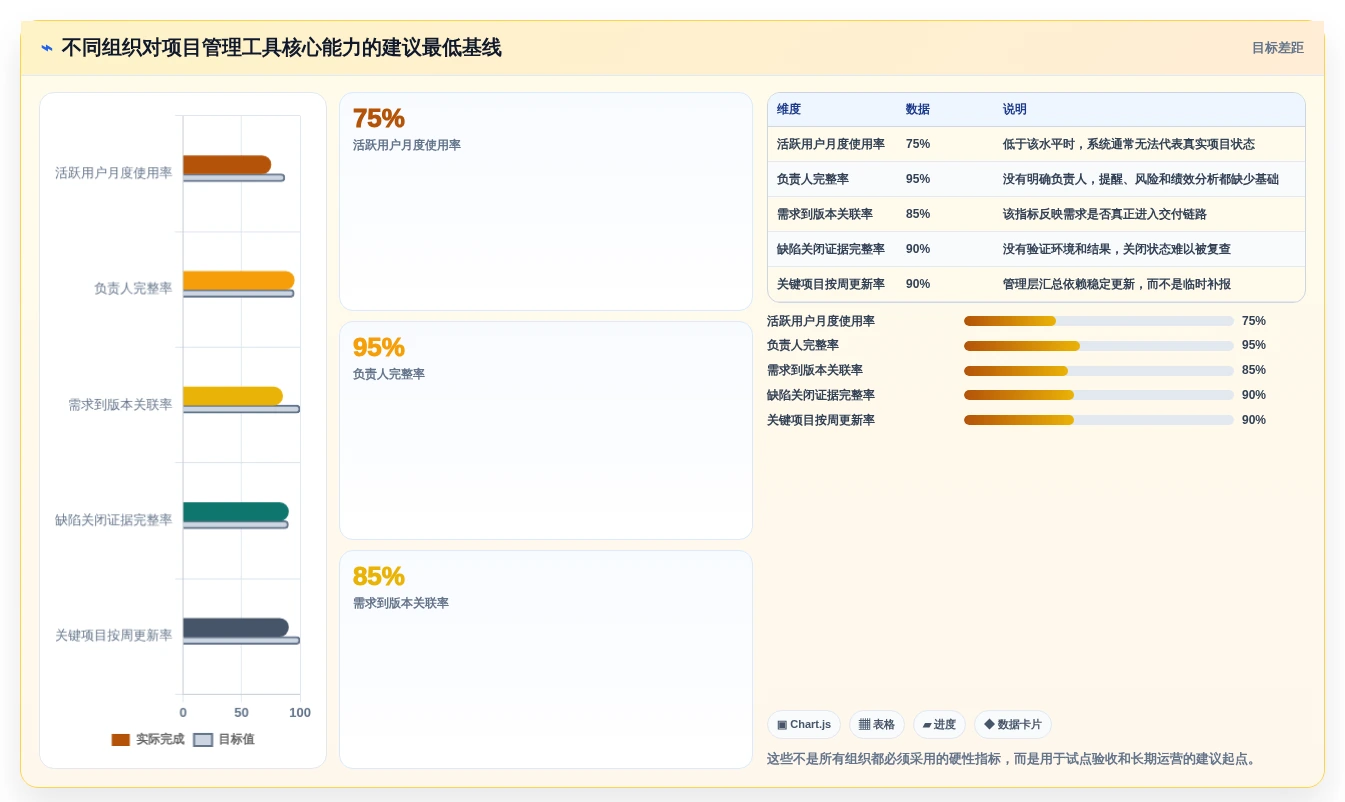Select the 关键项目按周更新率 table row cell
Viewport: 1345px width, 802px height.
831,284
